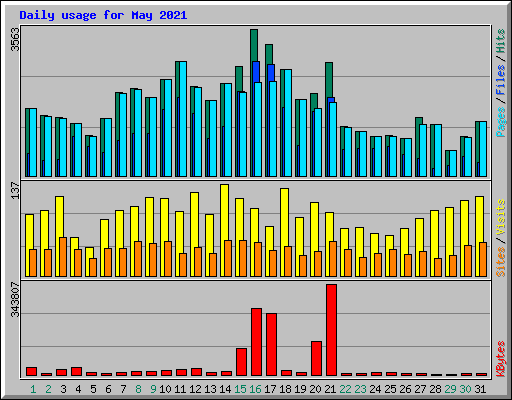
Task: Select day label '28' on x-axis
Action: pyautogui.click(x=435, y=389)
